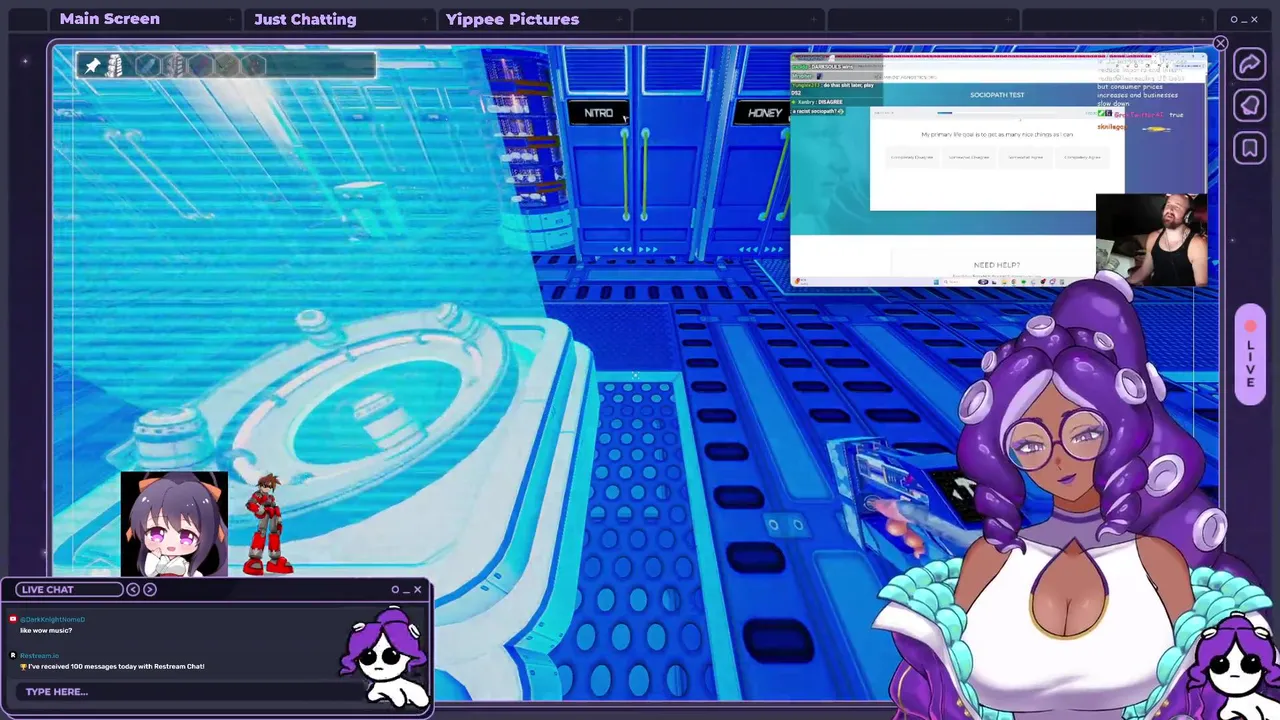Click the test progress bar in embedded window
The height and width of the screenshot is (720, 1280).
pyautogui.click(x=997, y=112)
